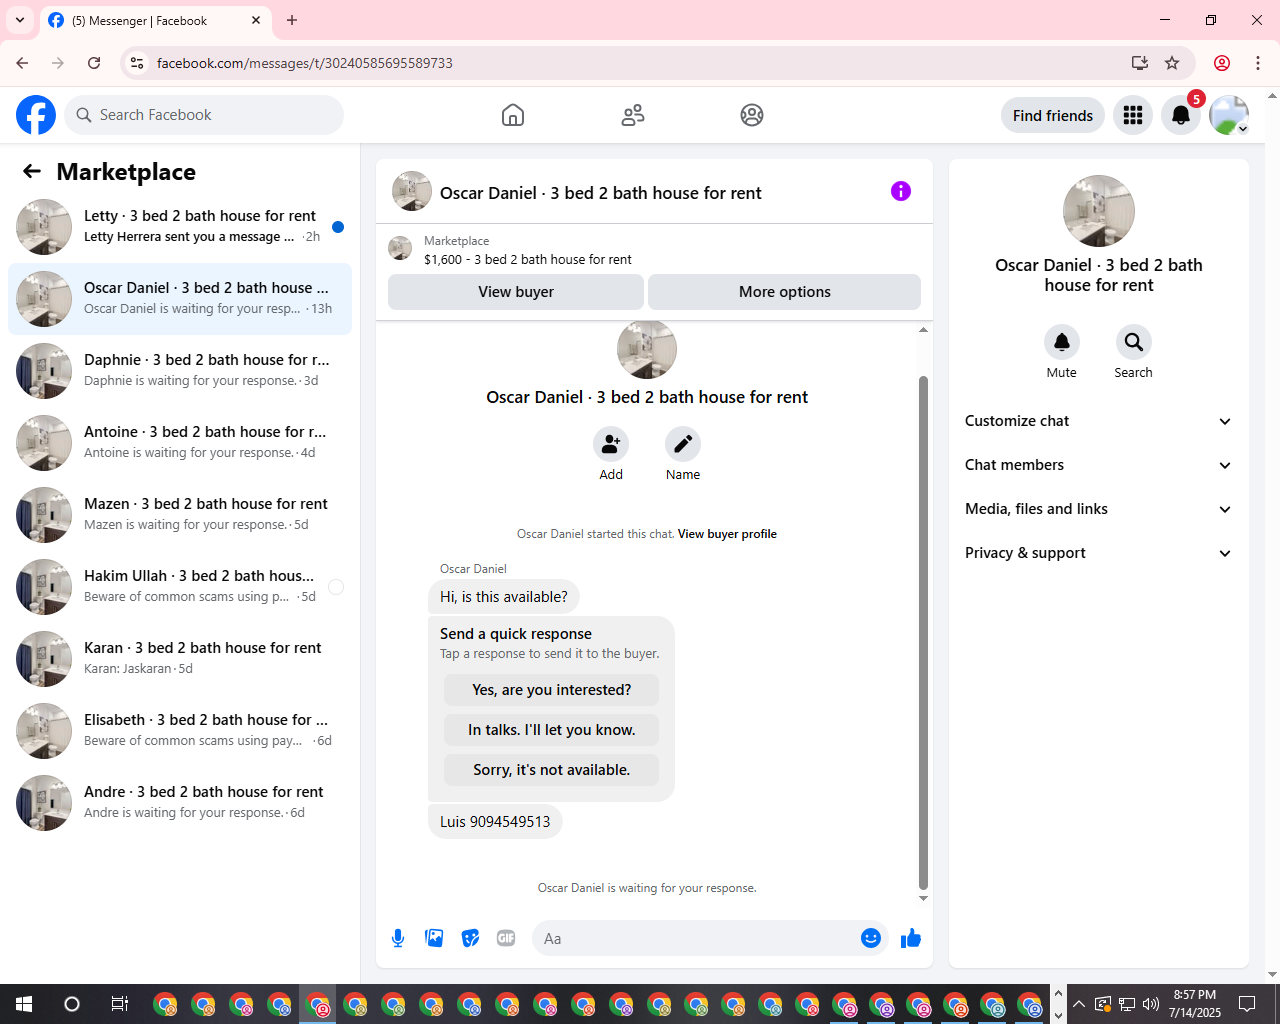The height and width of the screenshot is (1024, 1280).
Task: Open the purple conversation information icon
Action: (x=901, y=191)
